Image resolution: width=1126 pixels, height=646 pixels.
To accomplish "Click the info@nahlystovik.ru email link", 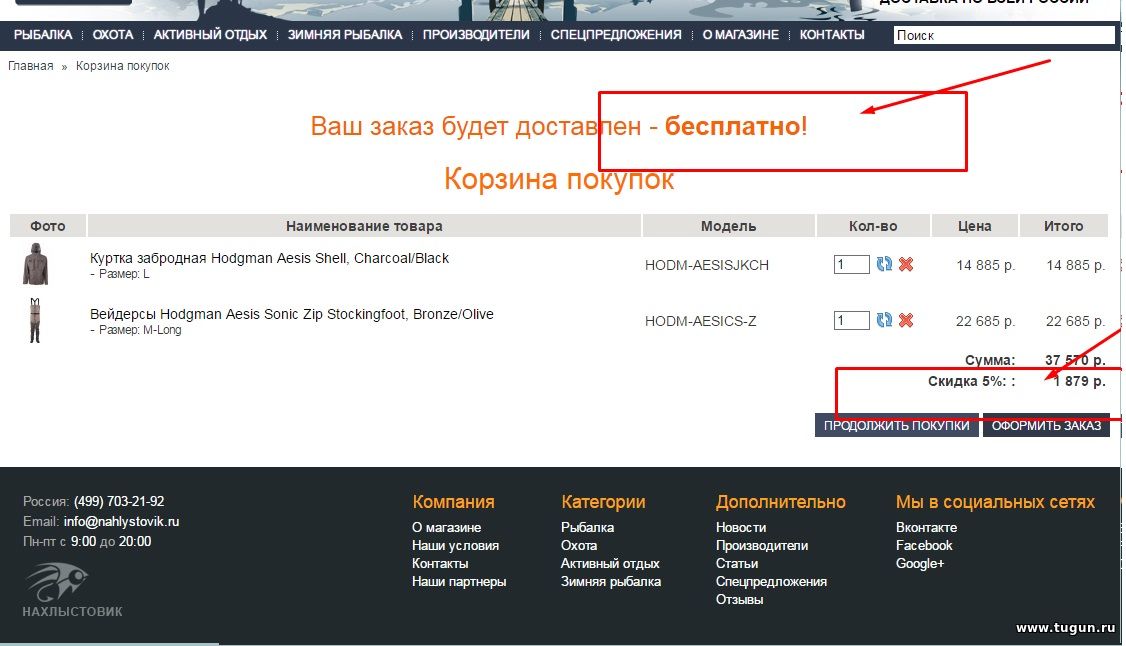I will [x=121, y=522].
